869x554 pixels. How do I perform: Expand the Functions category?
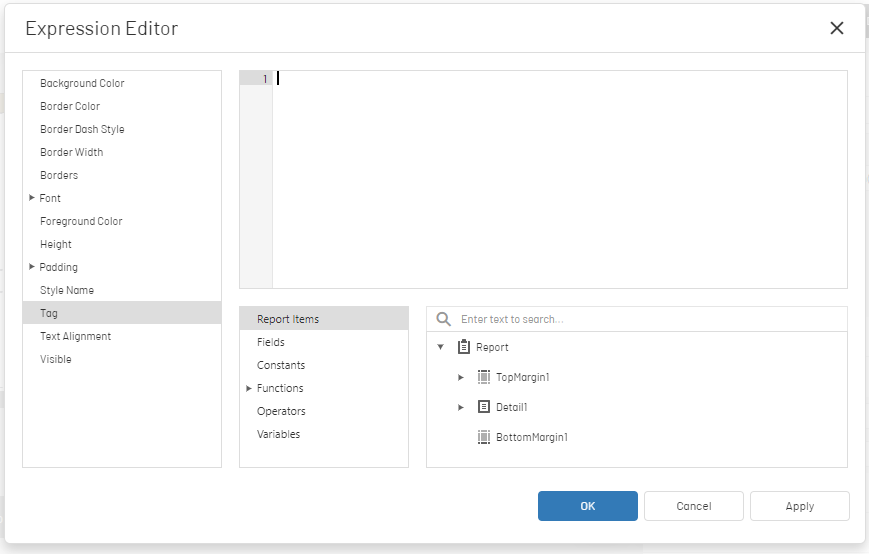pyautogui.click(x=249, y=388)
